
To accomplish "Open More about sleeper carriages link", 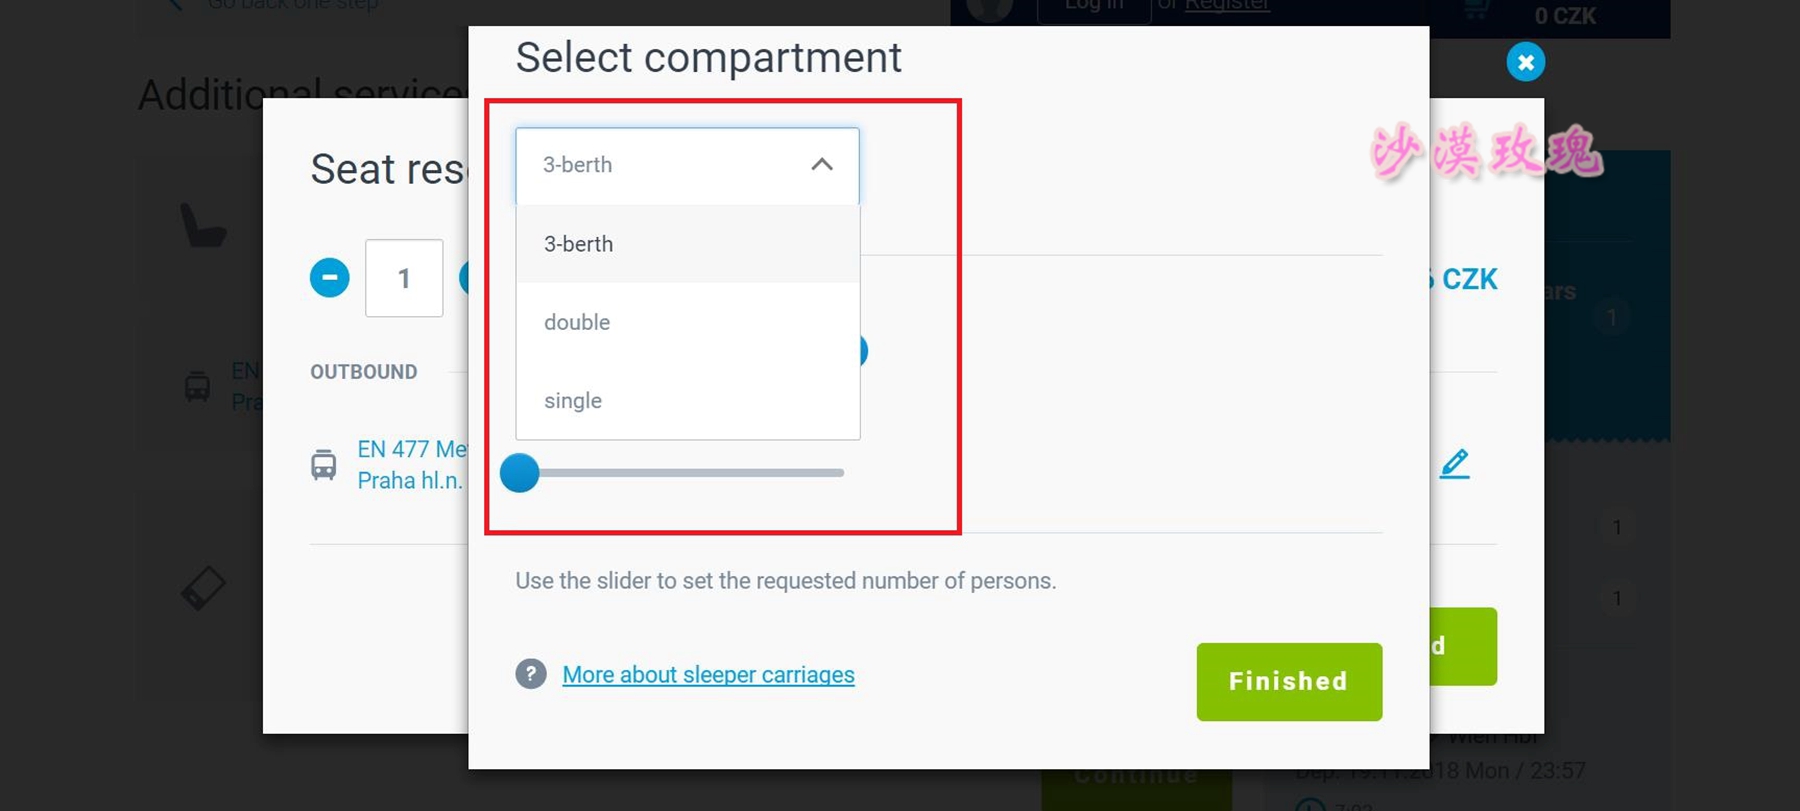I will click(x=708, y=675).
